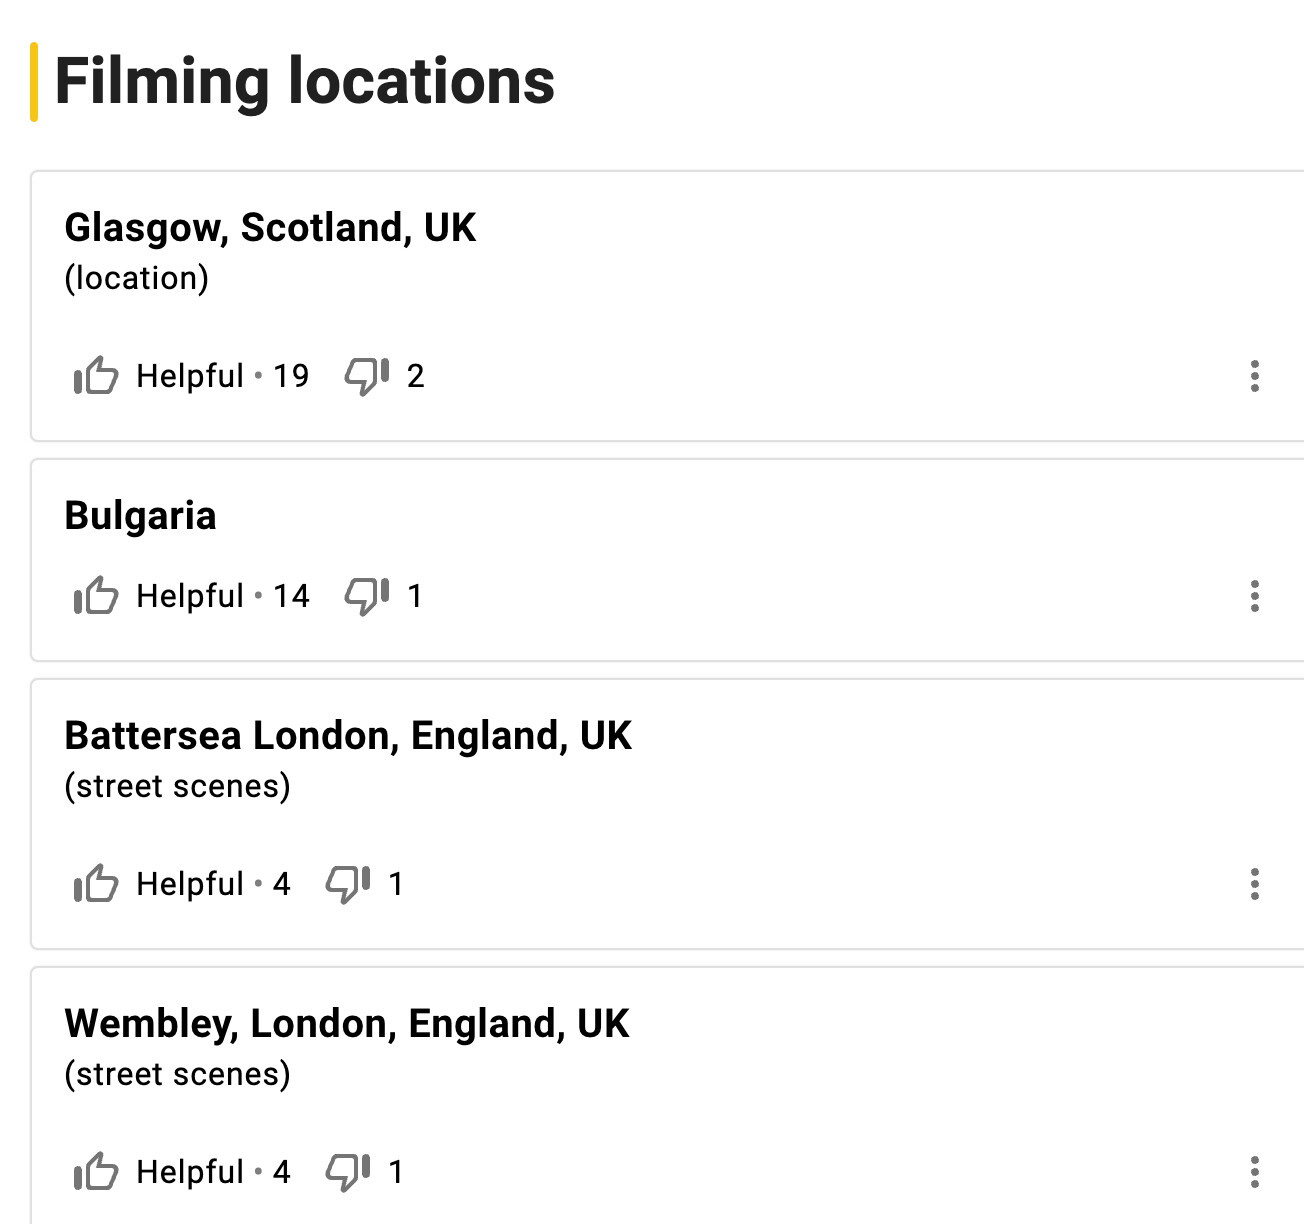Viewport: 1304px width, 1224px height.
Task: Open Wembley, London, England, UK link
Action: pyautogui.click(x=347, y=1024)
